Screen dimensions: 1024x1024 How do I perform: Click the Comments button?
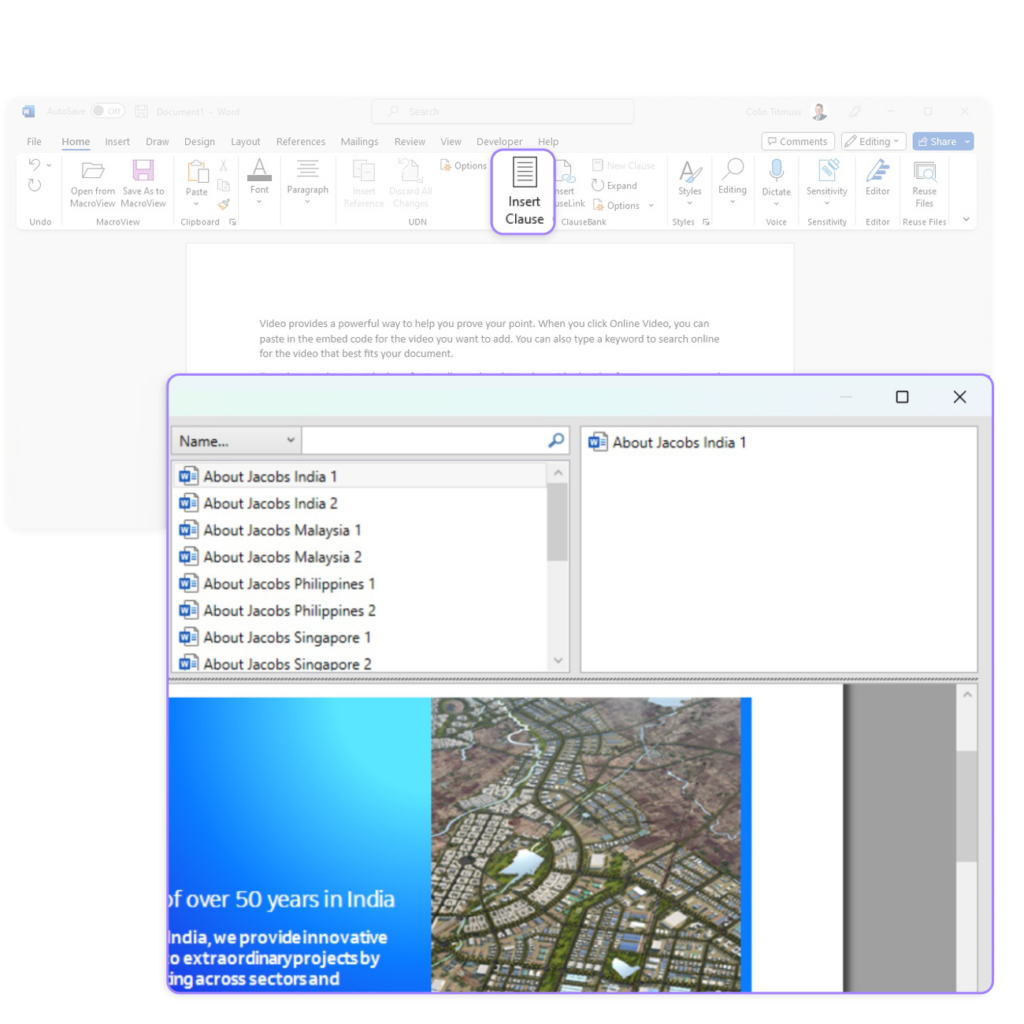click(797, 141)
